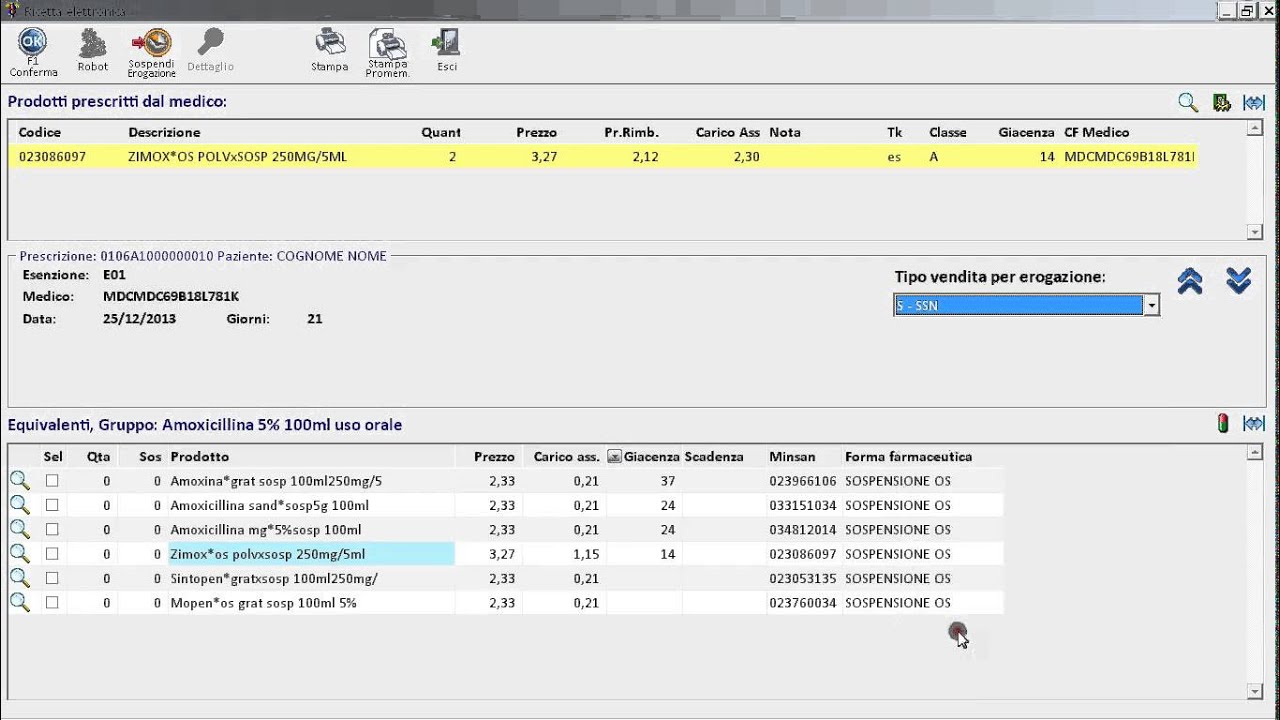The width and height of the screenshot is (1280, 720).
Task: Click the double down-arrow navigation icon
Action: pos(1238,282)
